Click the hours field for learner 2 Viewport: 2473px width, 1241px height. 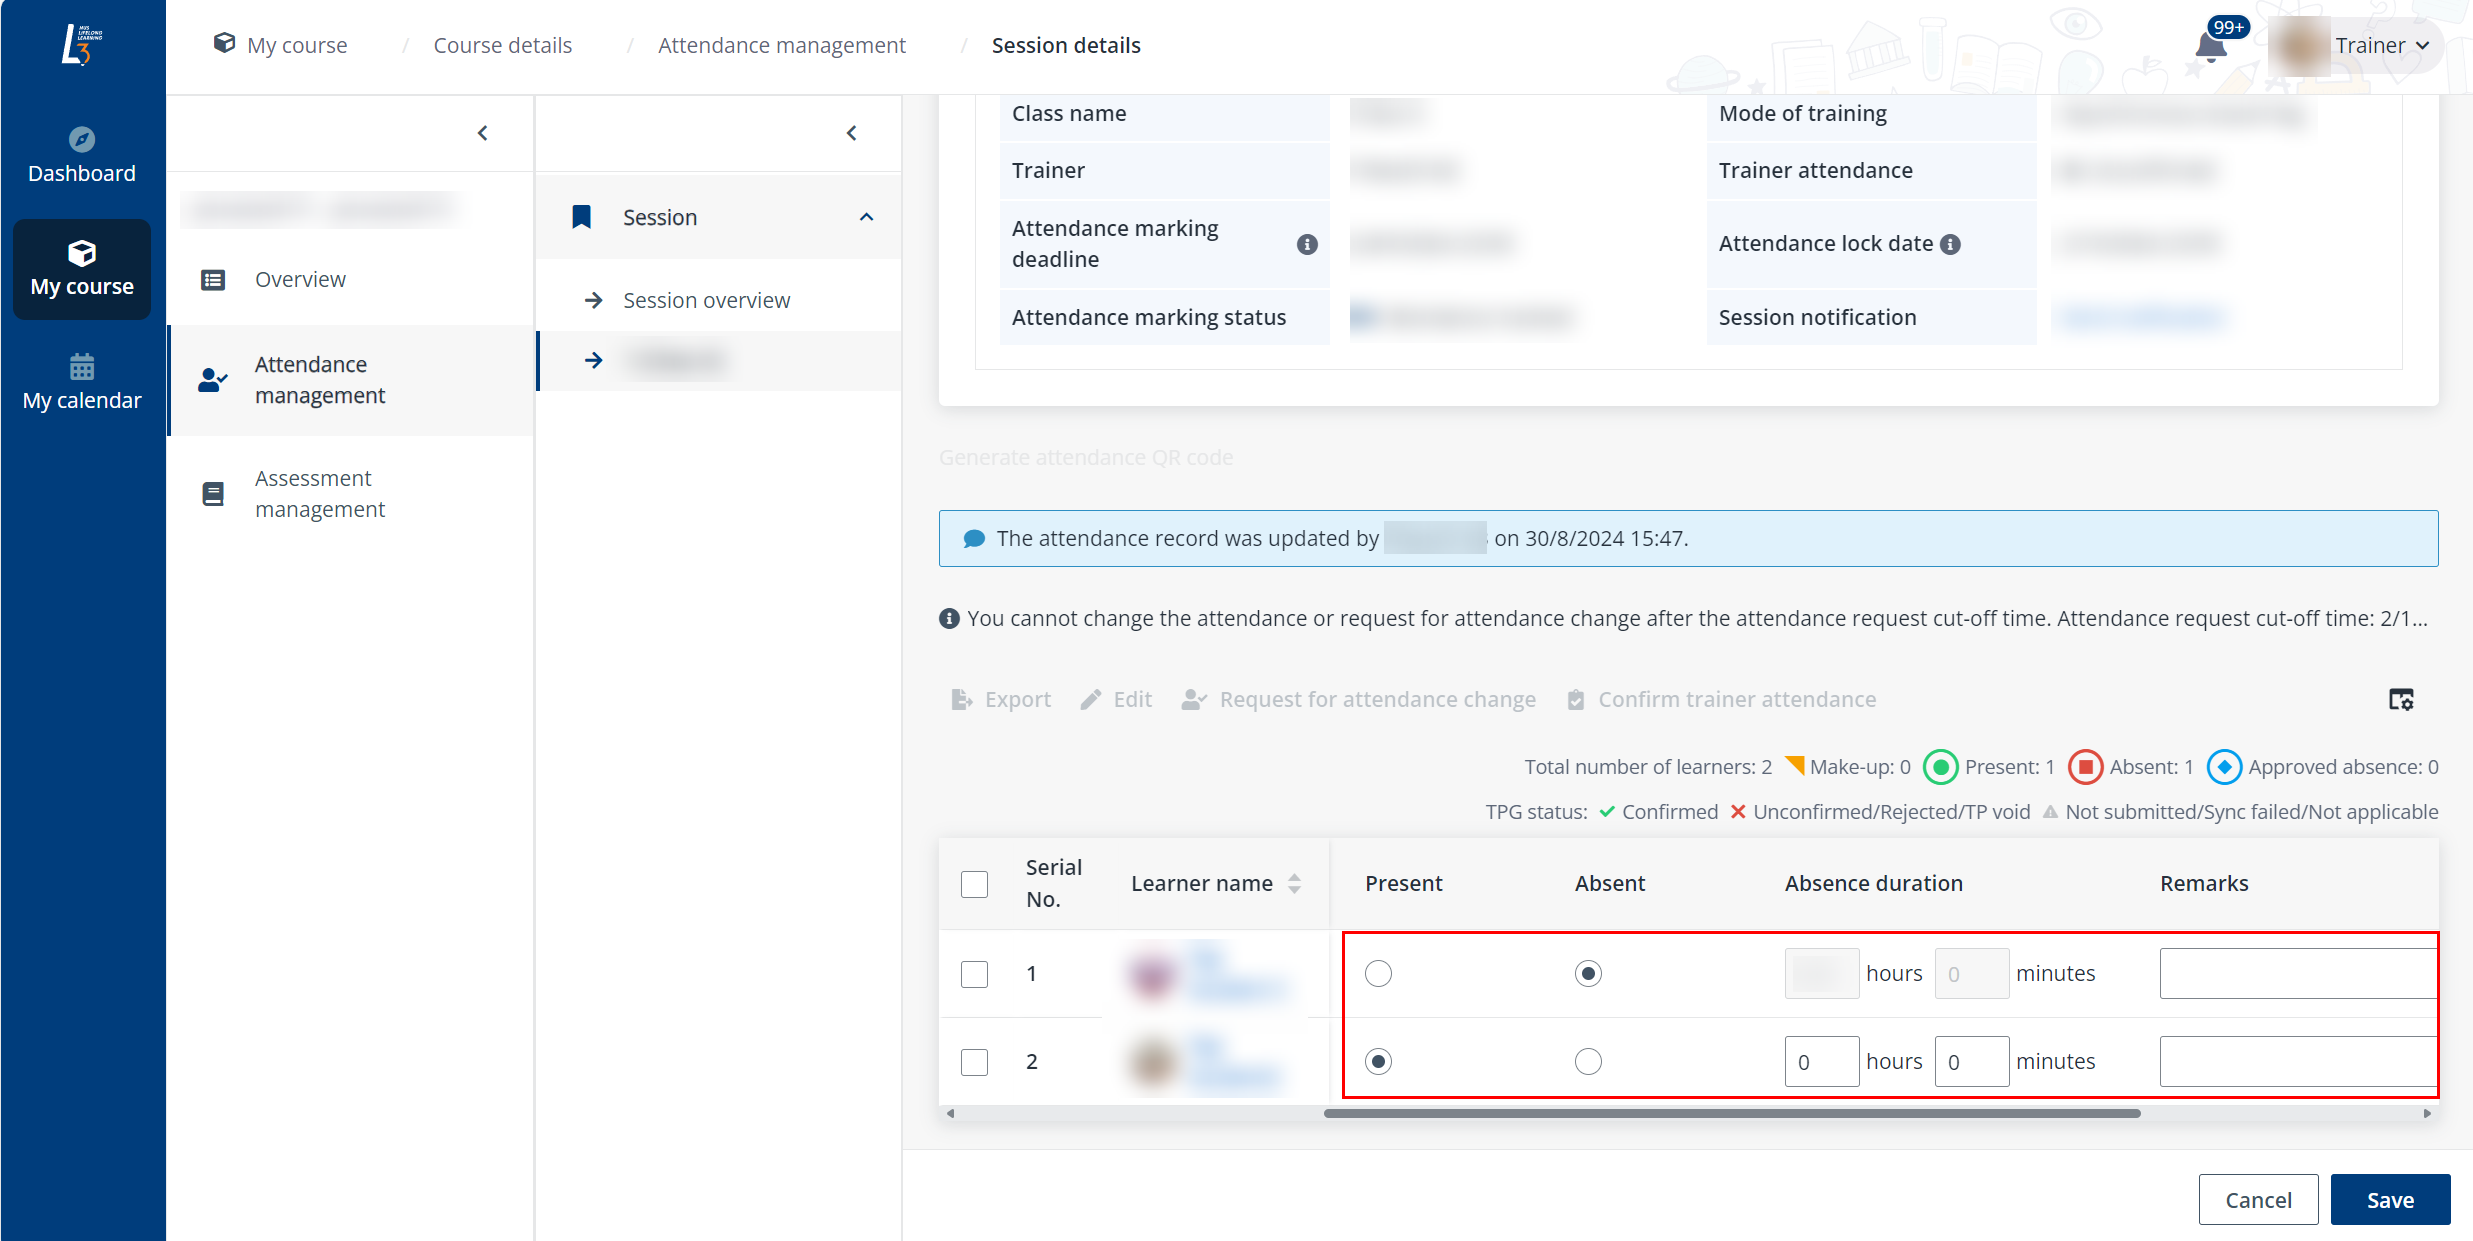coord(1822,1062)
